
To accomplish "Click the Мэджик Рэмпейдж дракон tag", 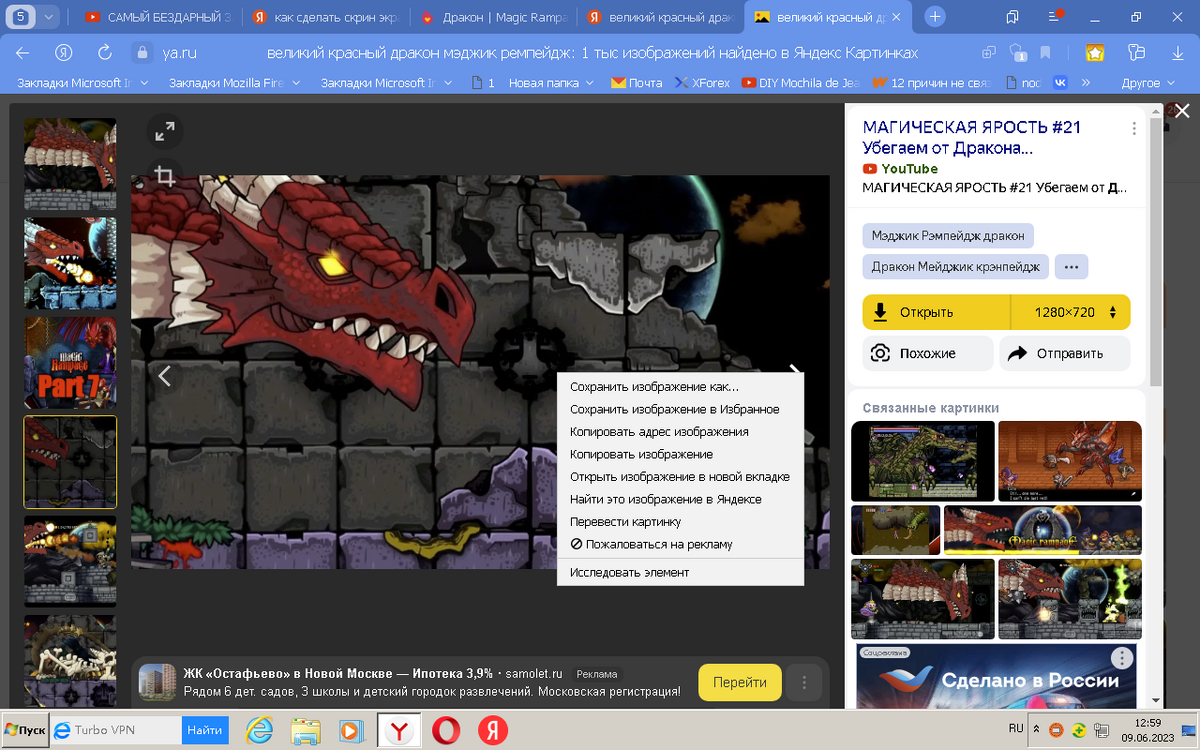I will [948, 236].
